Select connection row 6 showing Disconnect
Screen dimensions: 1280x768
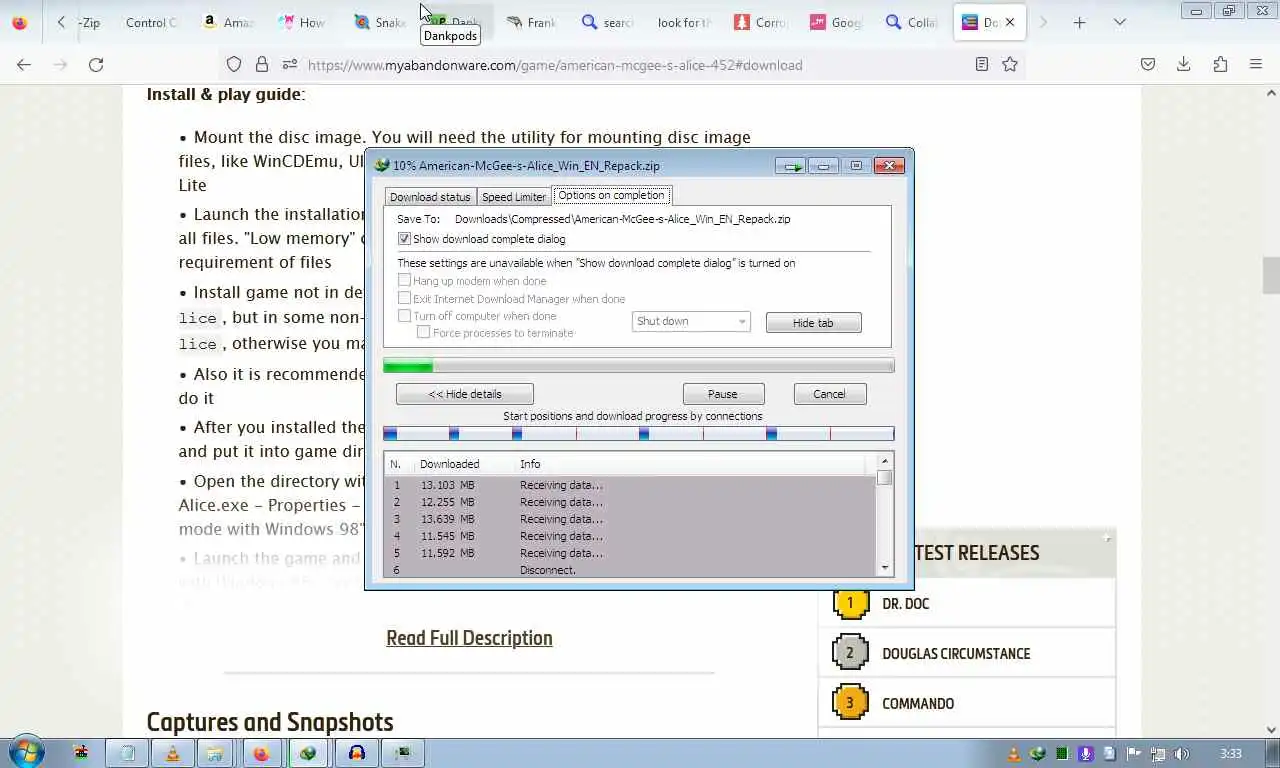[630, 569]
